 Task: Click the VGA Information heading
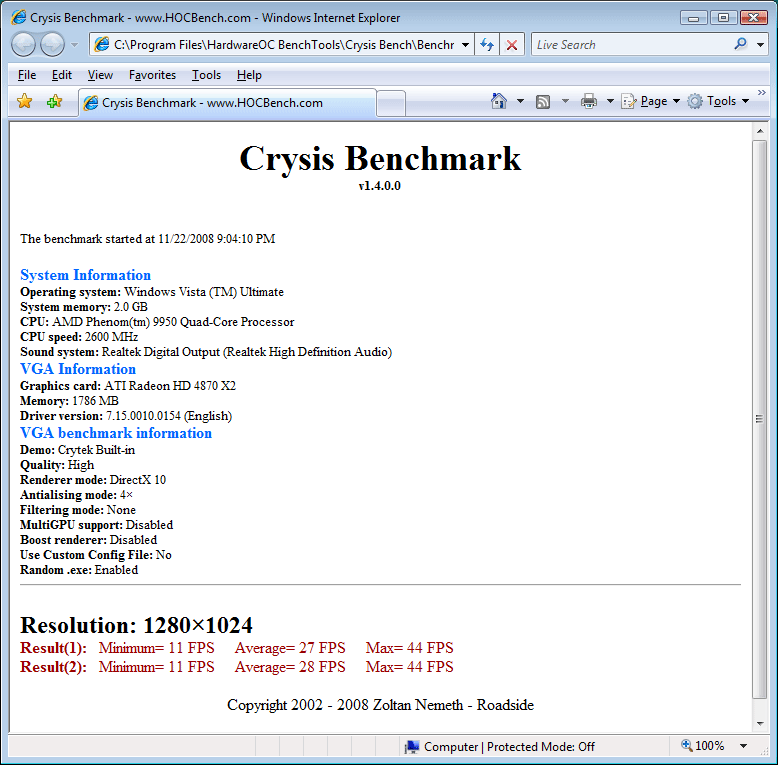click(x=78, y=369)
